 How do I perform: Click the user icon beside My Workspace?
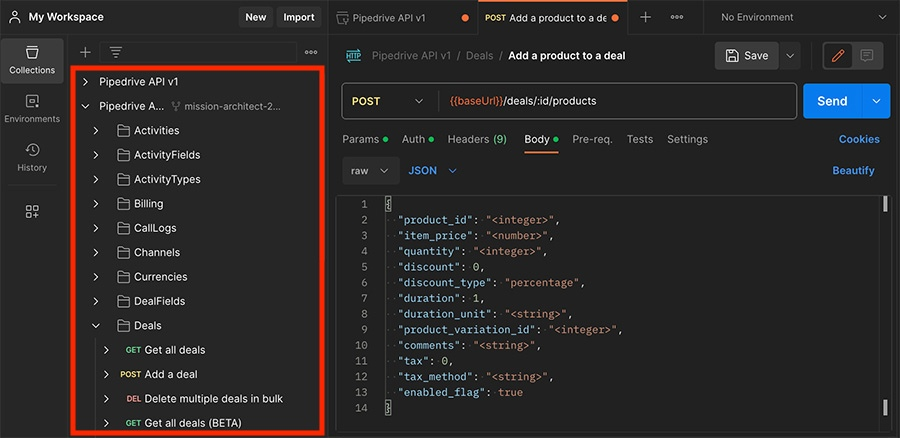(14, 17)
